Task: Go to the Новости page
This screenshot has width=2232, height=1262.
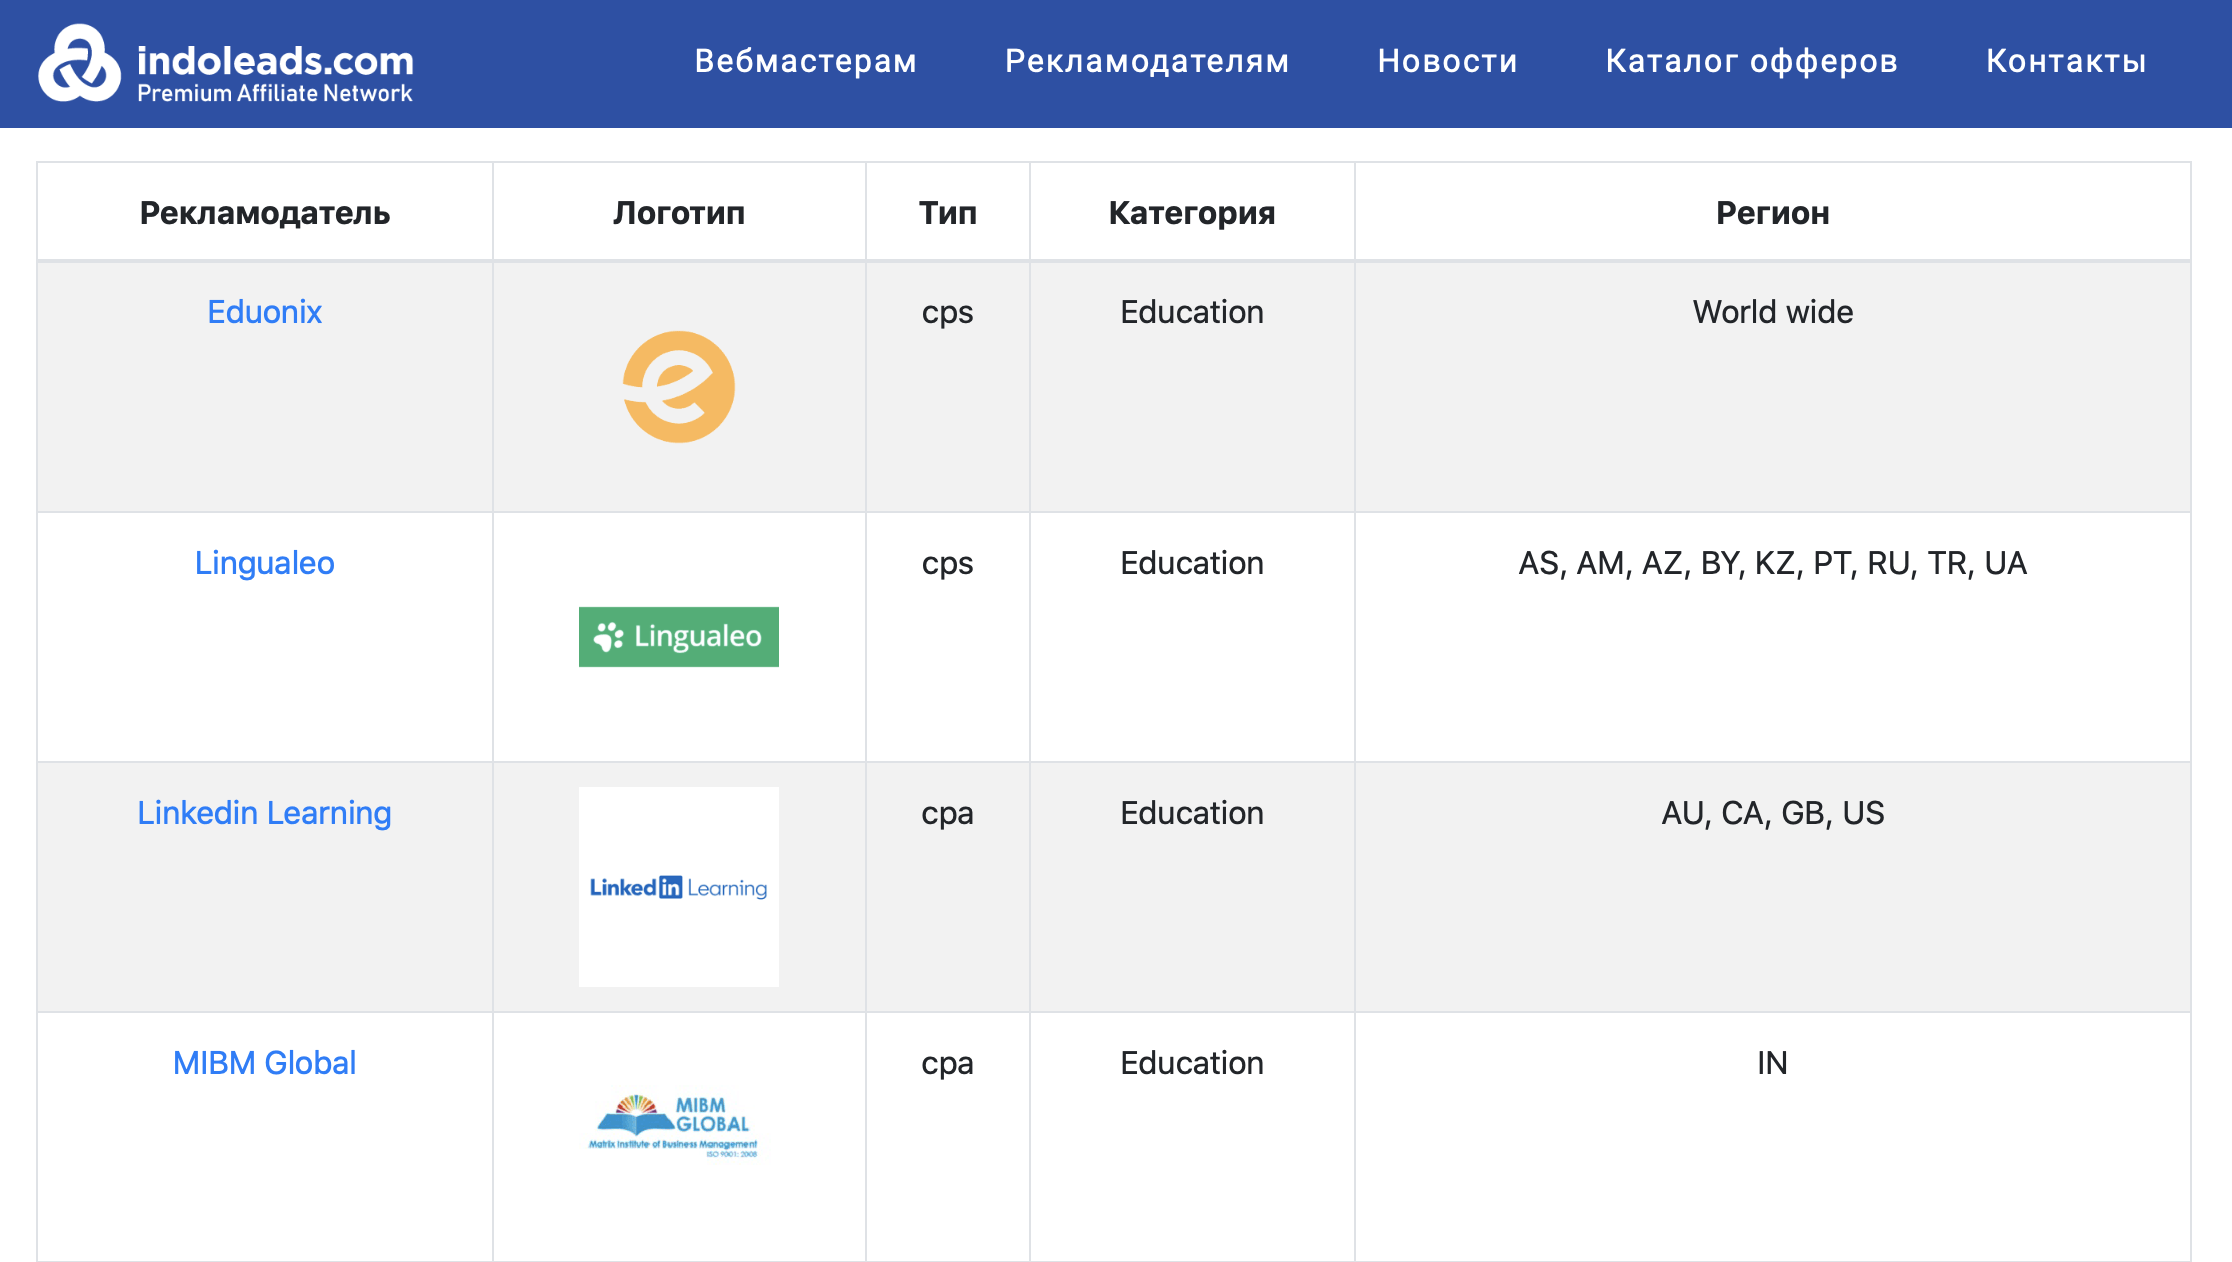Action: coord(1447,61)
